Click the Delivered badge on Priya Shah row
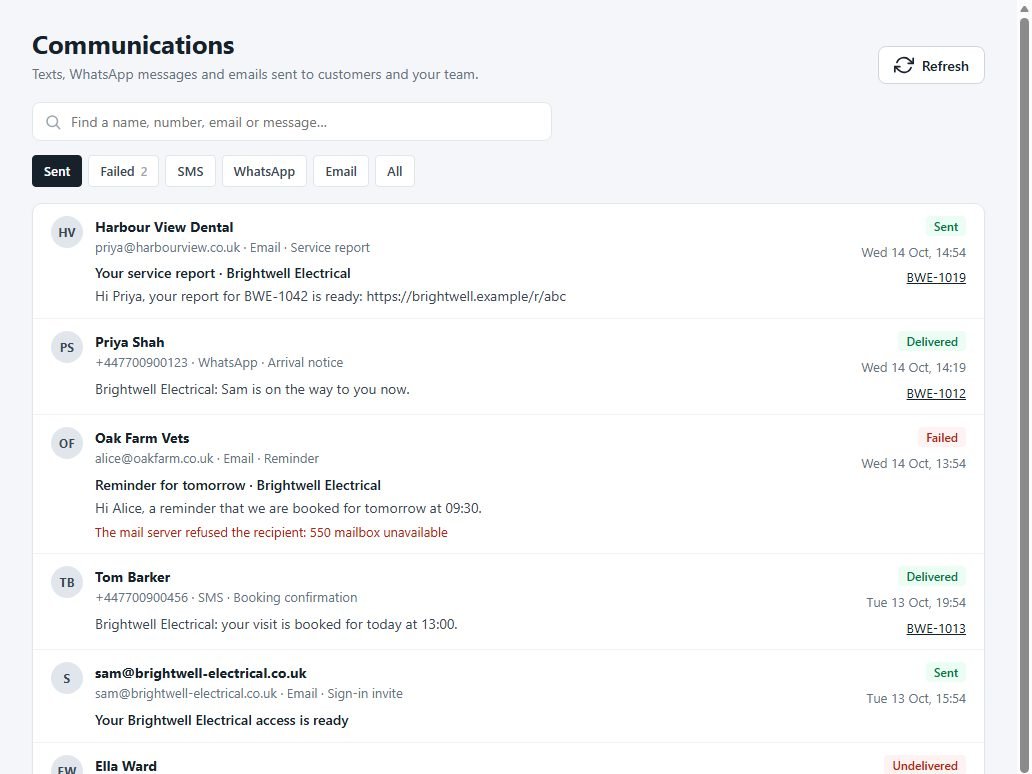 (932, 342)
